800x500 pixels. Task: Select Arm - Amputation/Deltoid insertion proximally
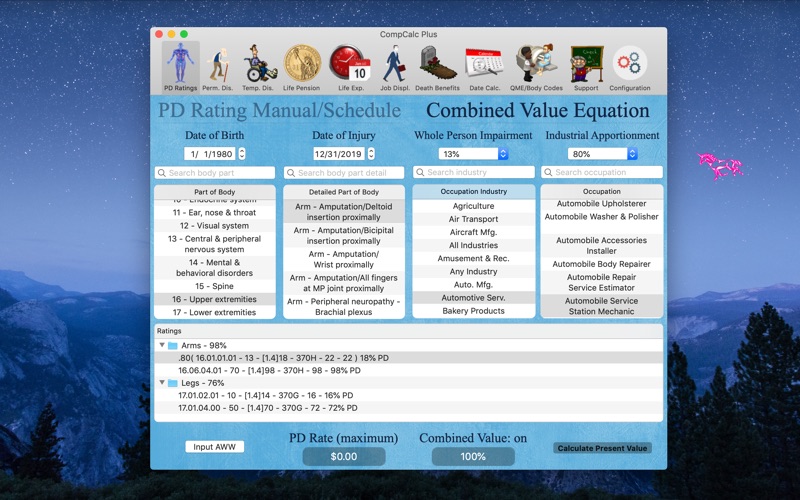coord(344,212)
